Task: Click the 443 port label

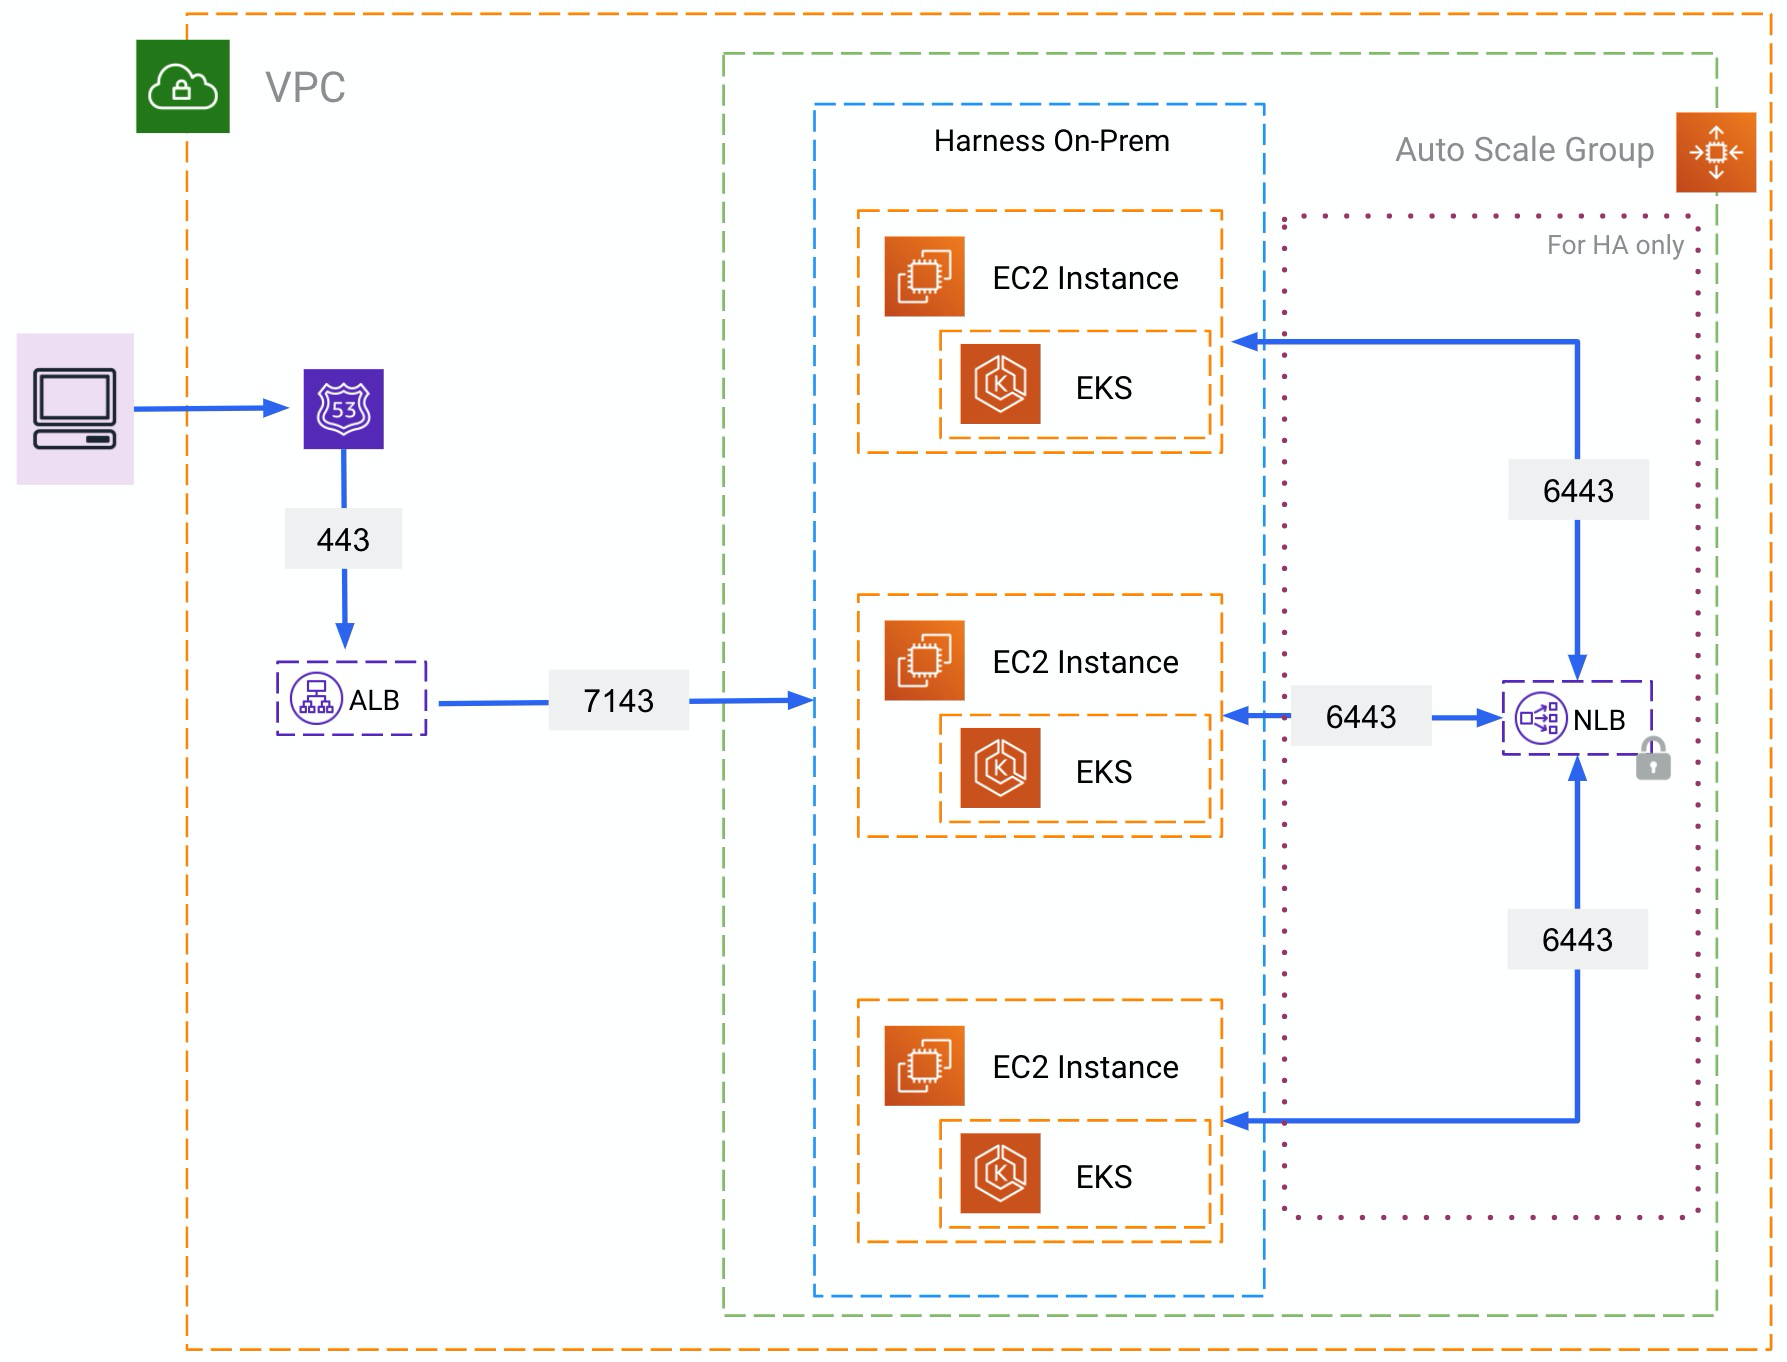Action: 343,539
